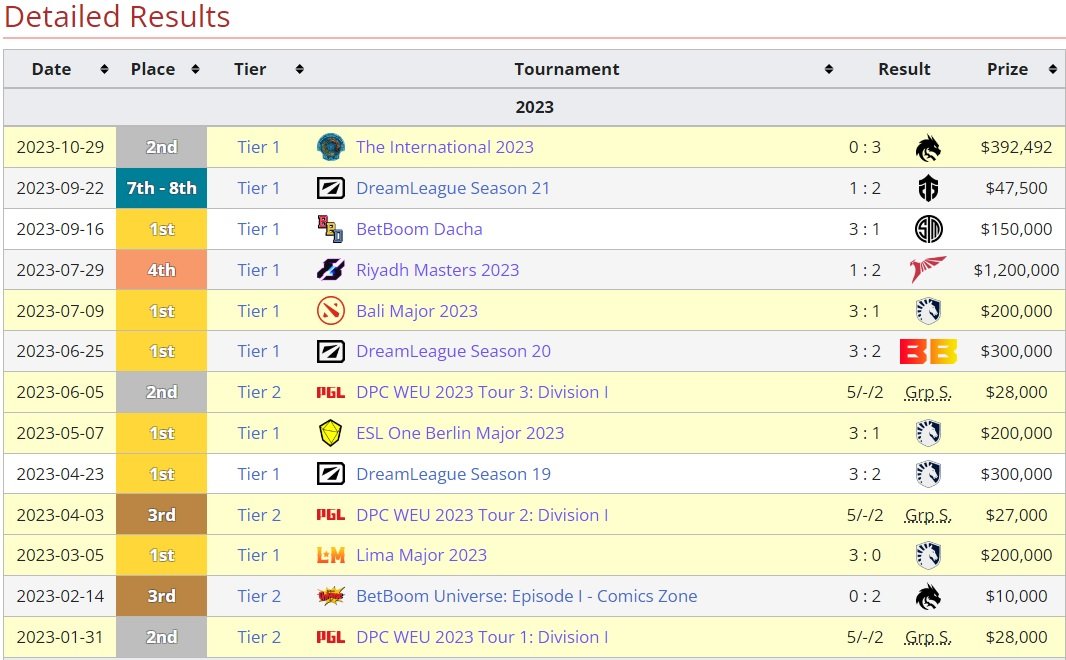Click TSM opponent logo in BetBoom Dacha row

pyautogui.click(x=928, y=229)
